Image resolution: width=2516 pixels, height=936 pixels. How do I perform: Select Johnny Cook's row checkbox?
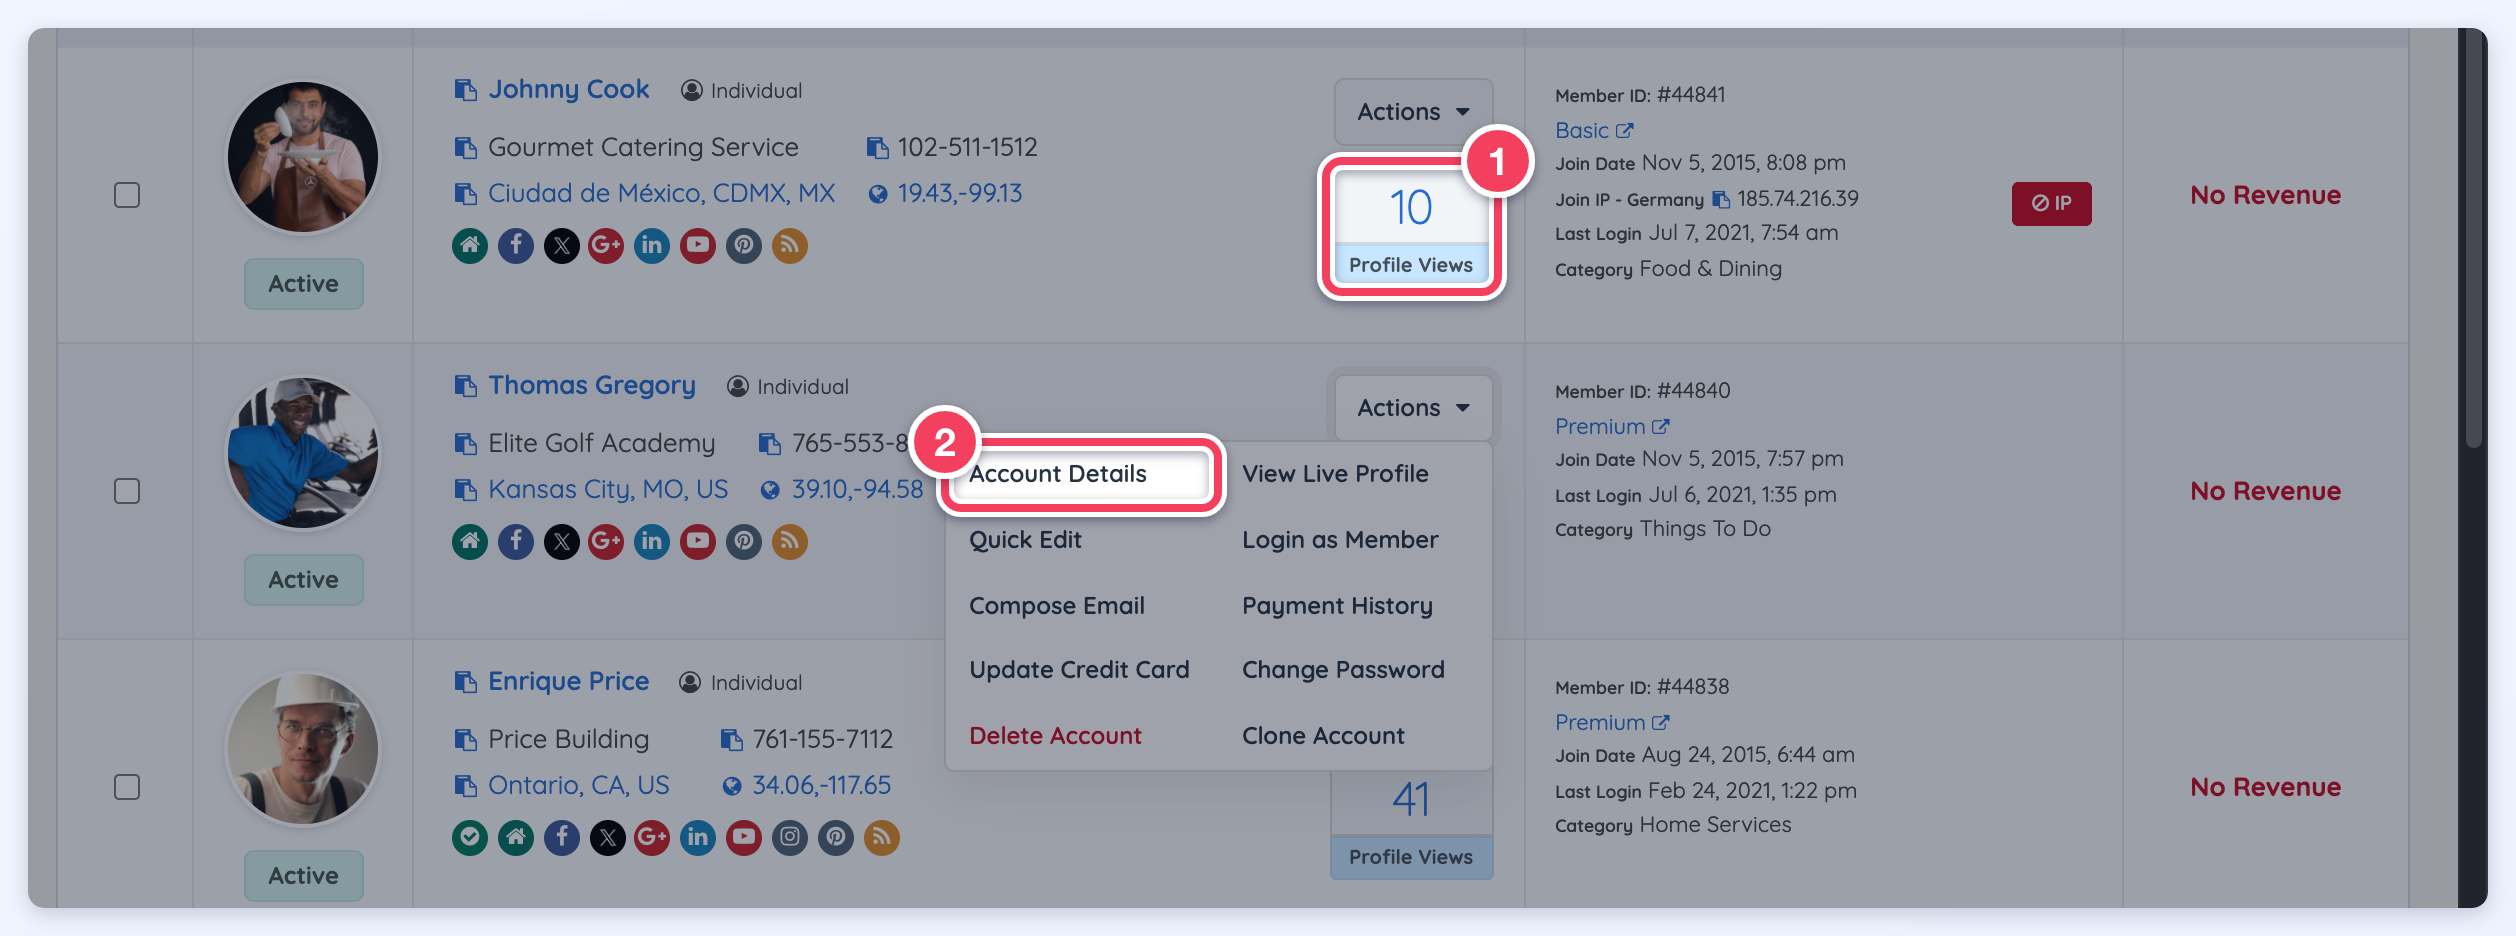(x=127, y=195)
